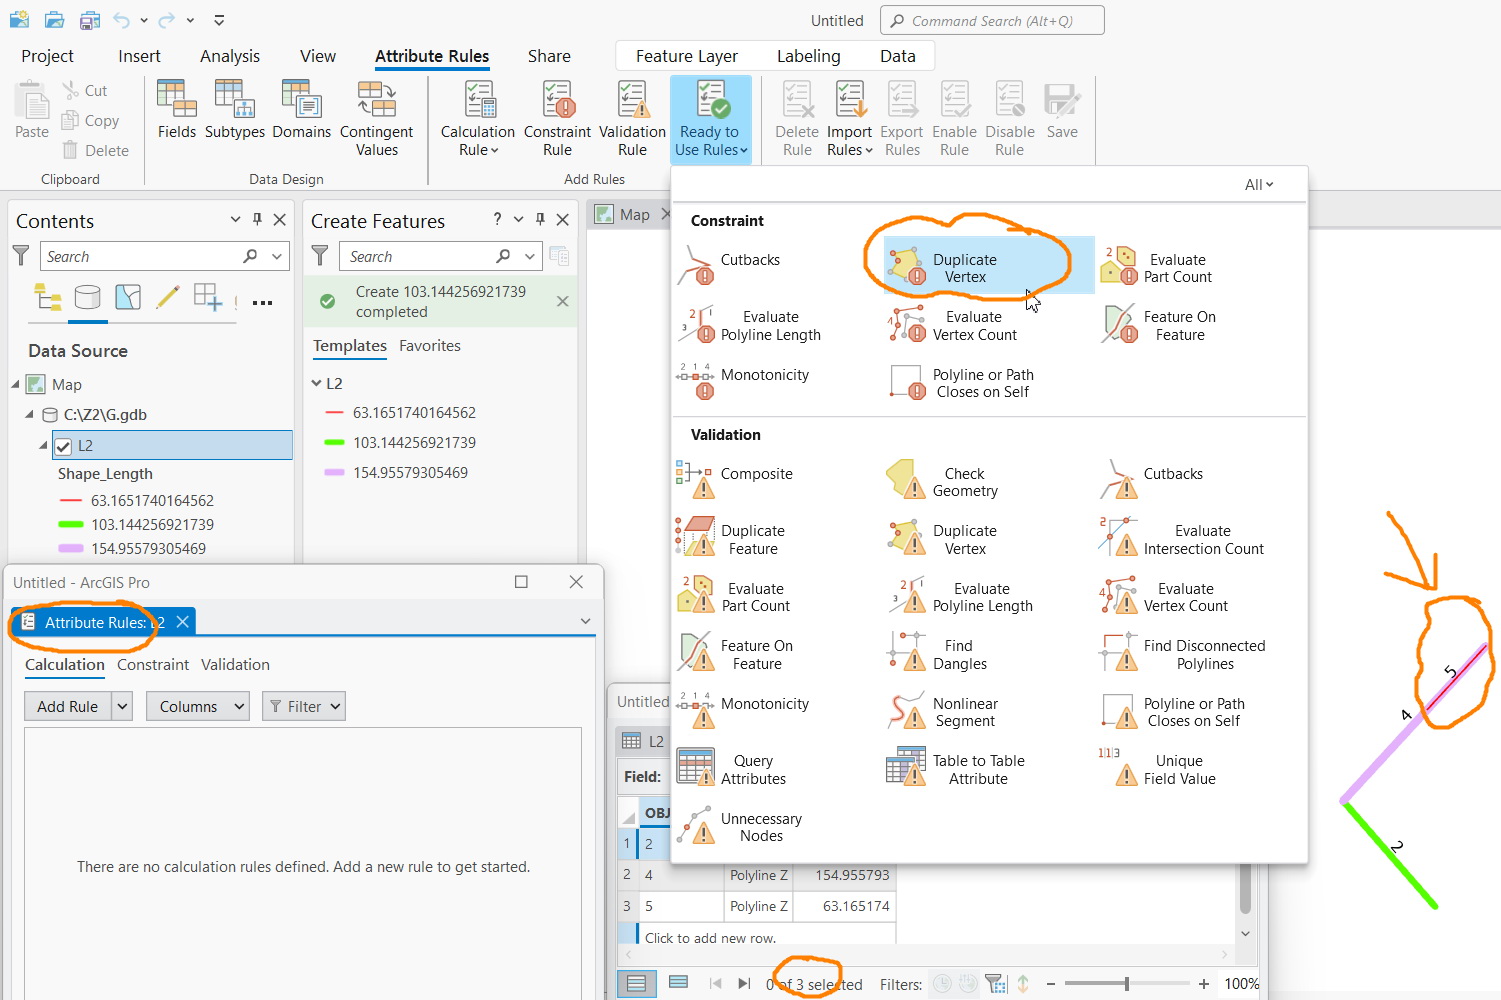Click inside the Command Search box
The image size is (1501, 1000).
click(x=990, y=20)
